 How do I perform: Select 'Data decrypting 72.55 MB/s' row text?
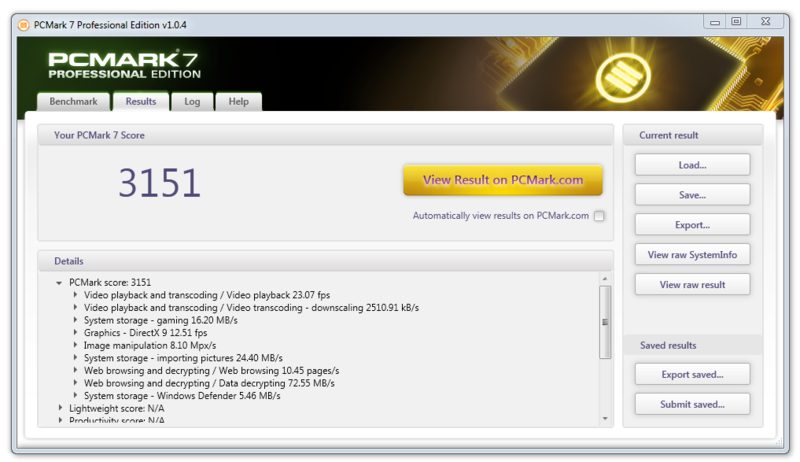(209, 383)
